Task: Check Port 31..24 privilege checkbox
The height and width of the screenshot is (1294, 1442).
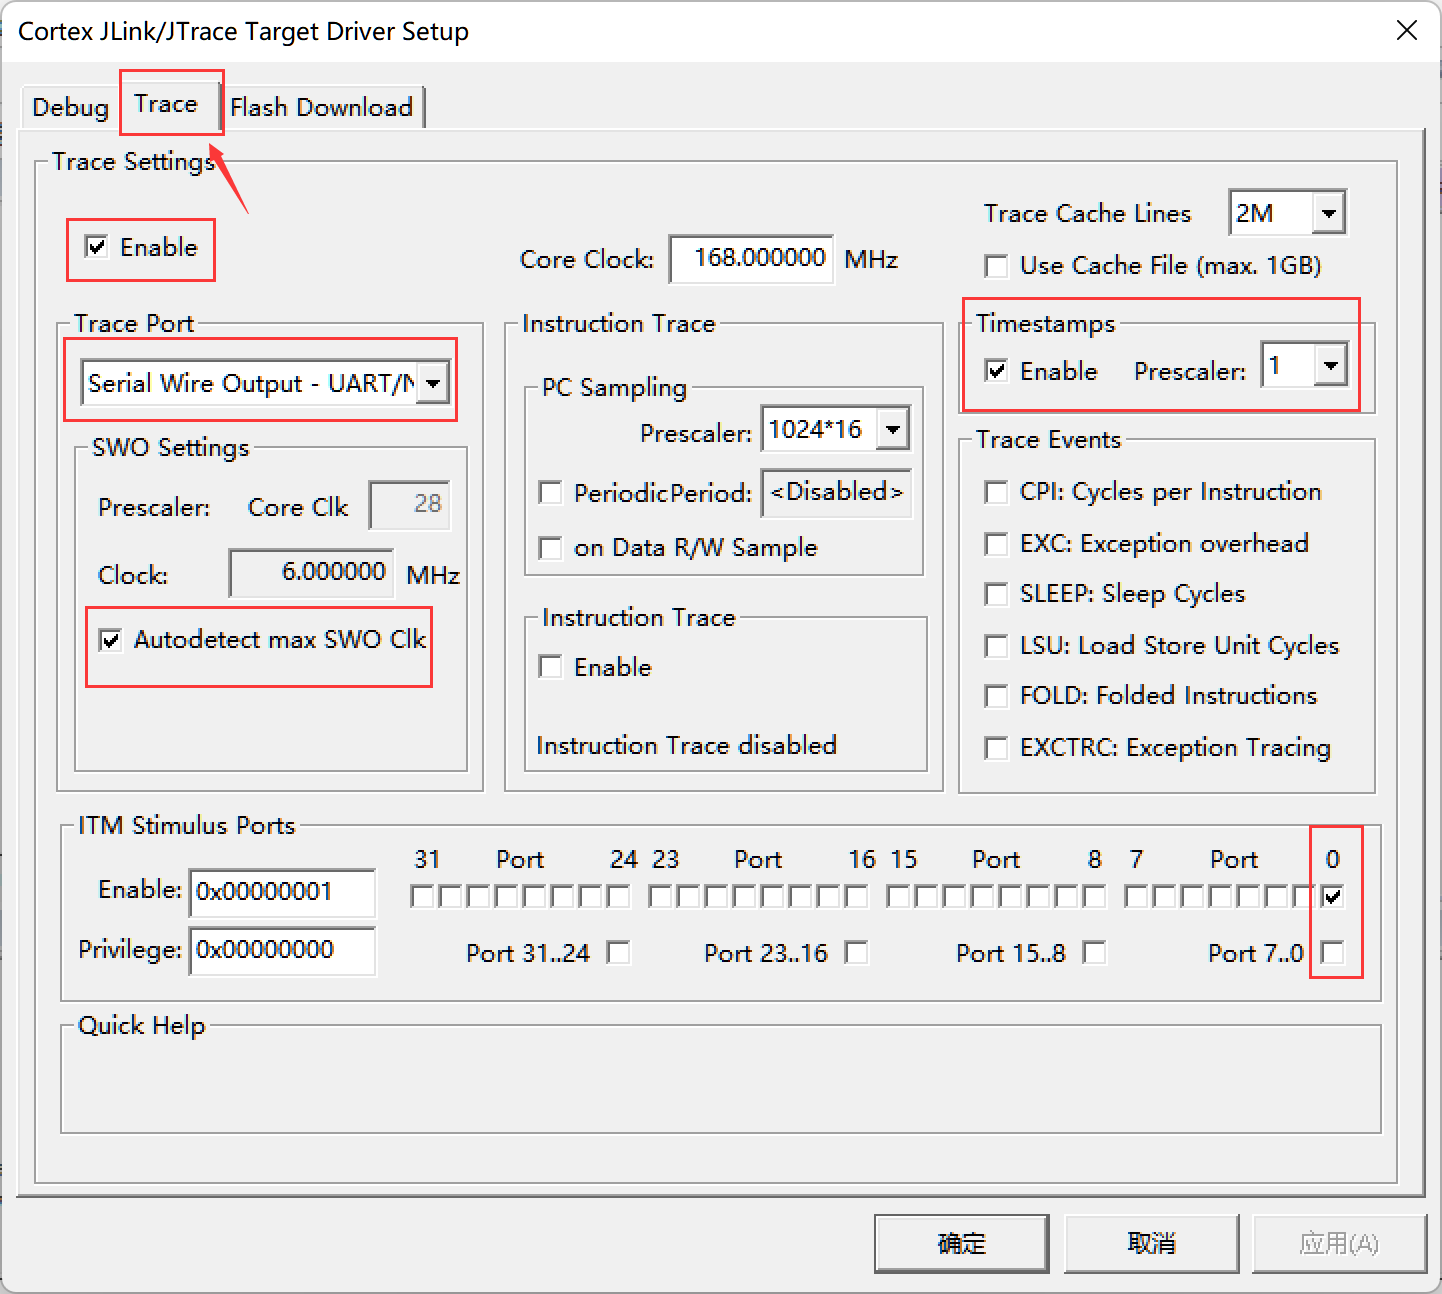Action: coord(619,952)
